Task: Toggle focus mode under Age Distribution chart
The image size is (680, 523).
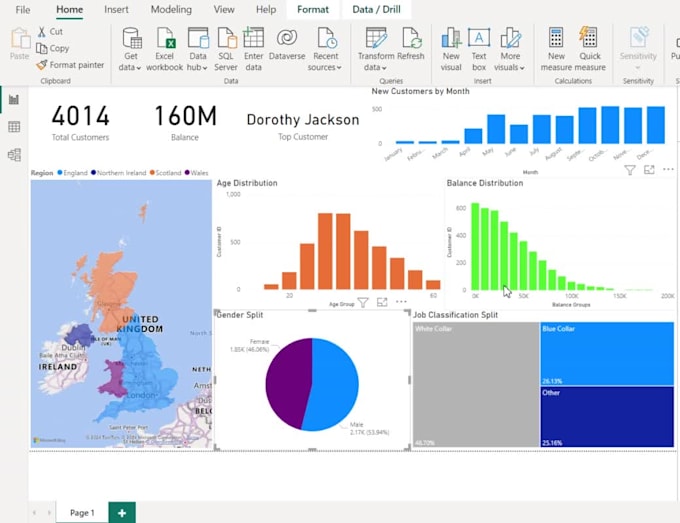Action: (382, 302)
